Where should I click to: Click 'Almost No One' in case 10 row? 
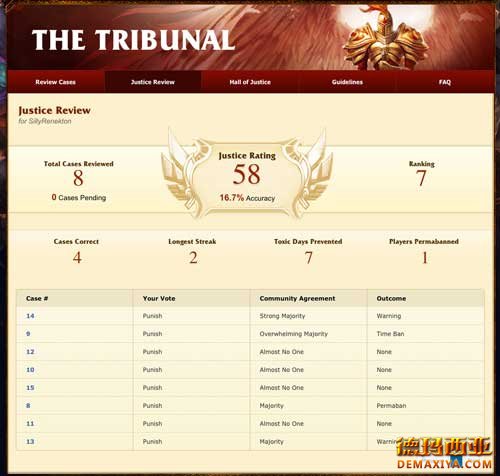coord(282,370)
